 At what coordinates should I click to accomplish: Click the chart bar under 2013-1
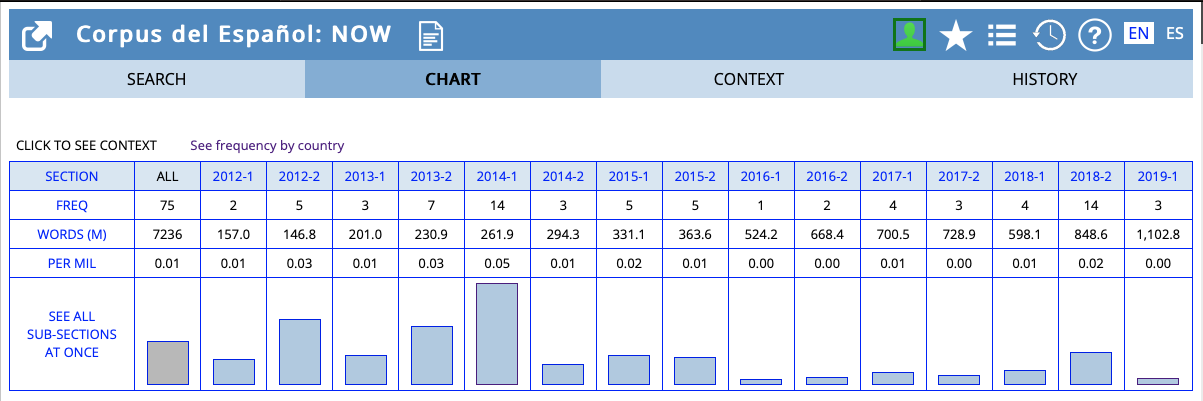365,370
